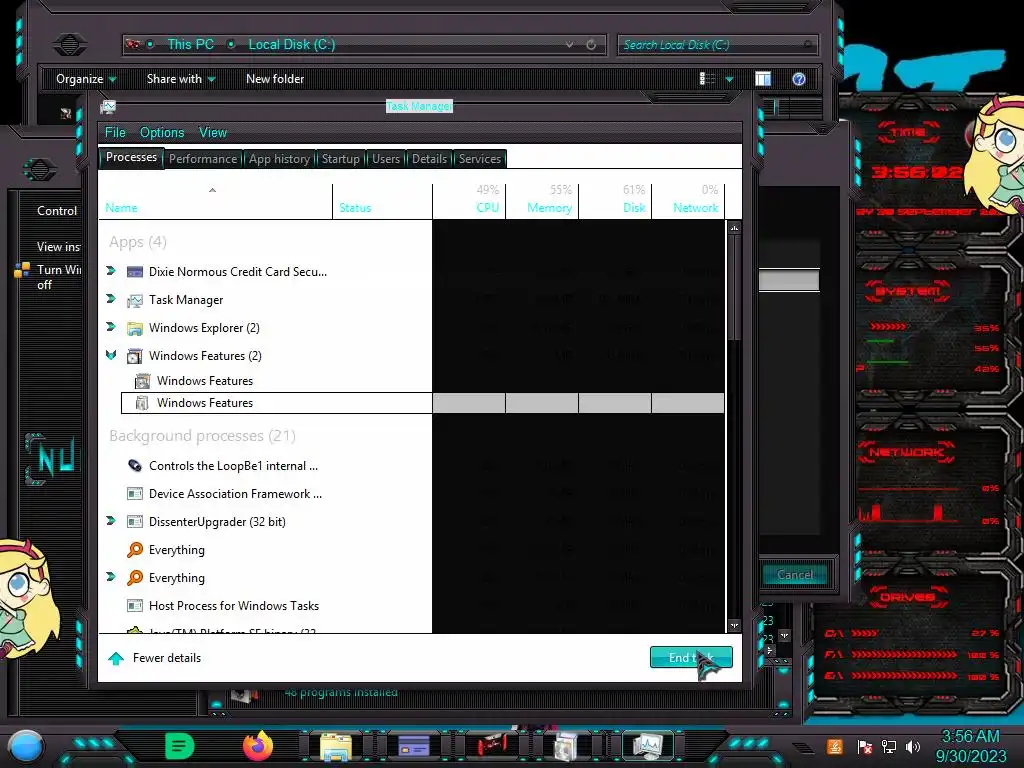1024x768 pixels.
Task: Click New folder in Explorer toolbar
Action: (275, 79)
